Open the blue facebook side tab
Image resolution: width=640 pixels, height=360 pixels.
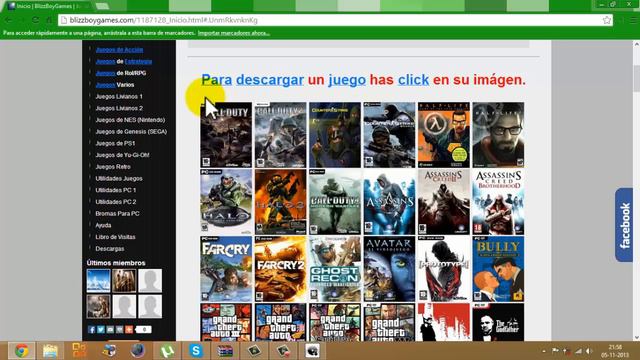tap(624, 225)
